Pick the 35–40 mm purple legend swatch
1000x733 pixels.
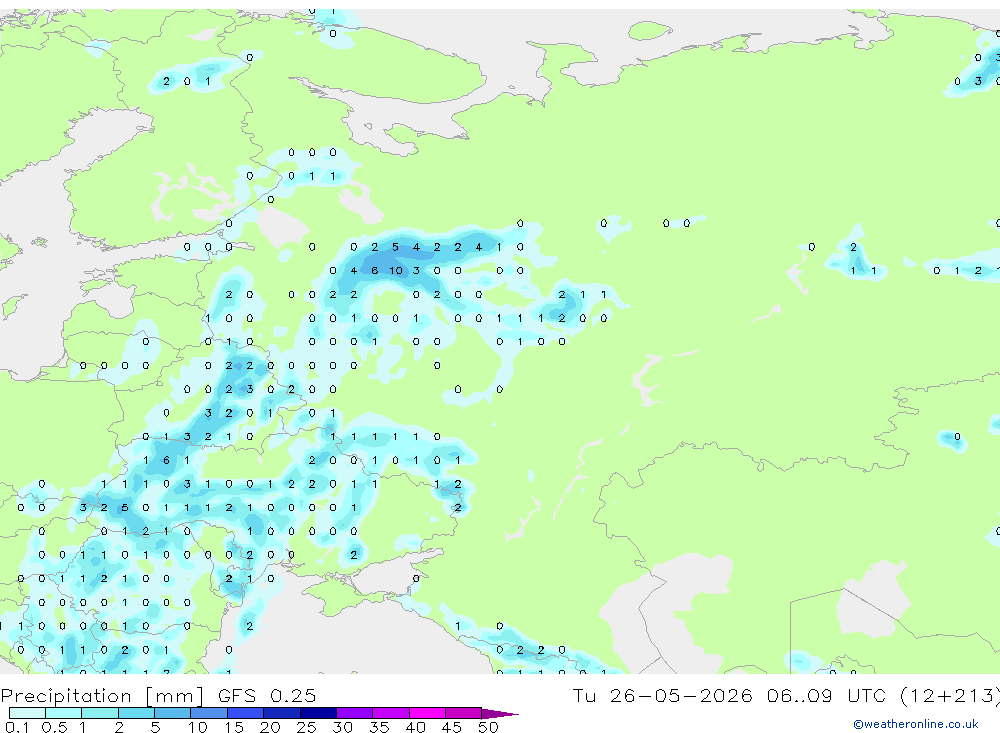(x=391, y=713)
